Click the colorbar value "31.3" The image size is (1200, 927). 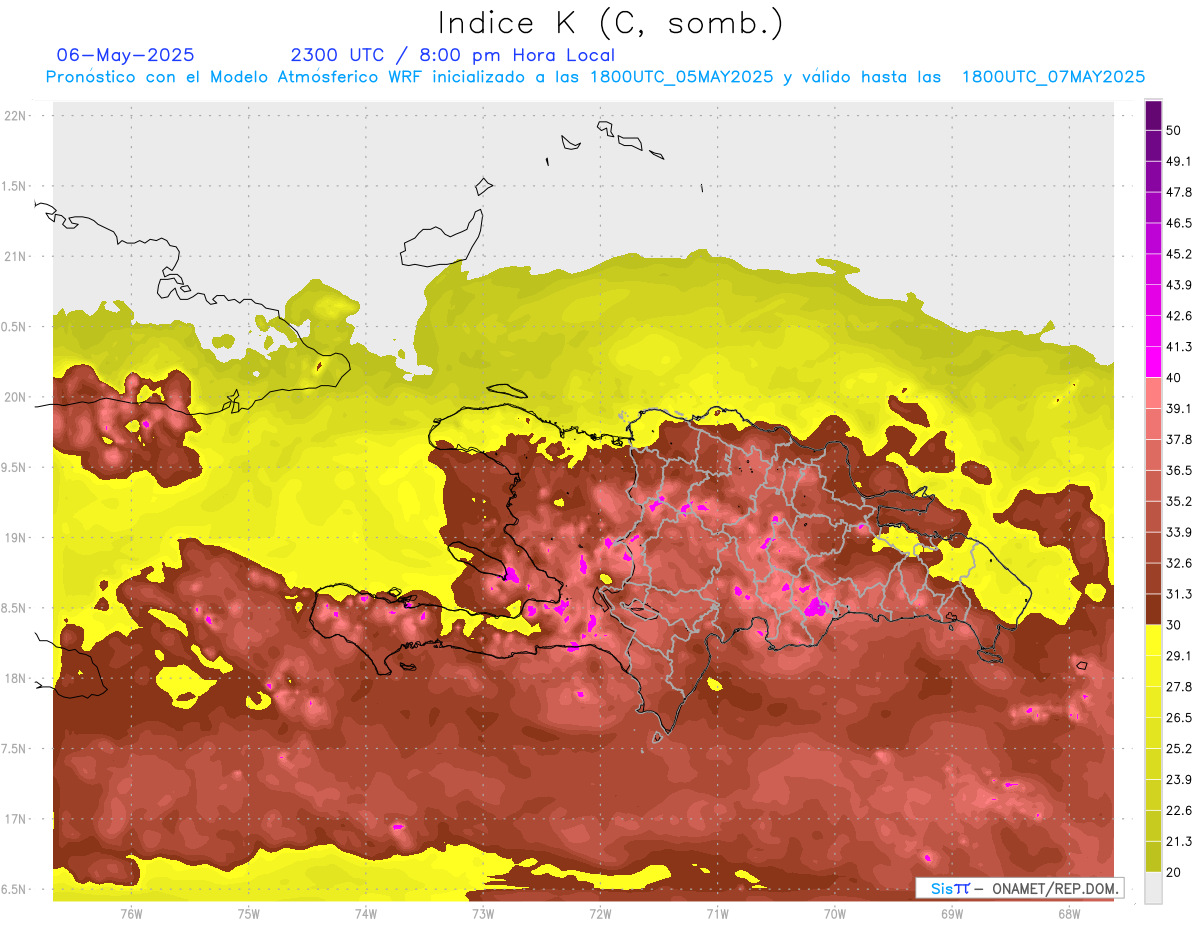point(1178,594)
